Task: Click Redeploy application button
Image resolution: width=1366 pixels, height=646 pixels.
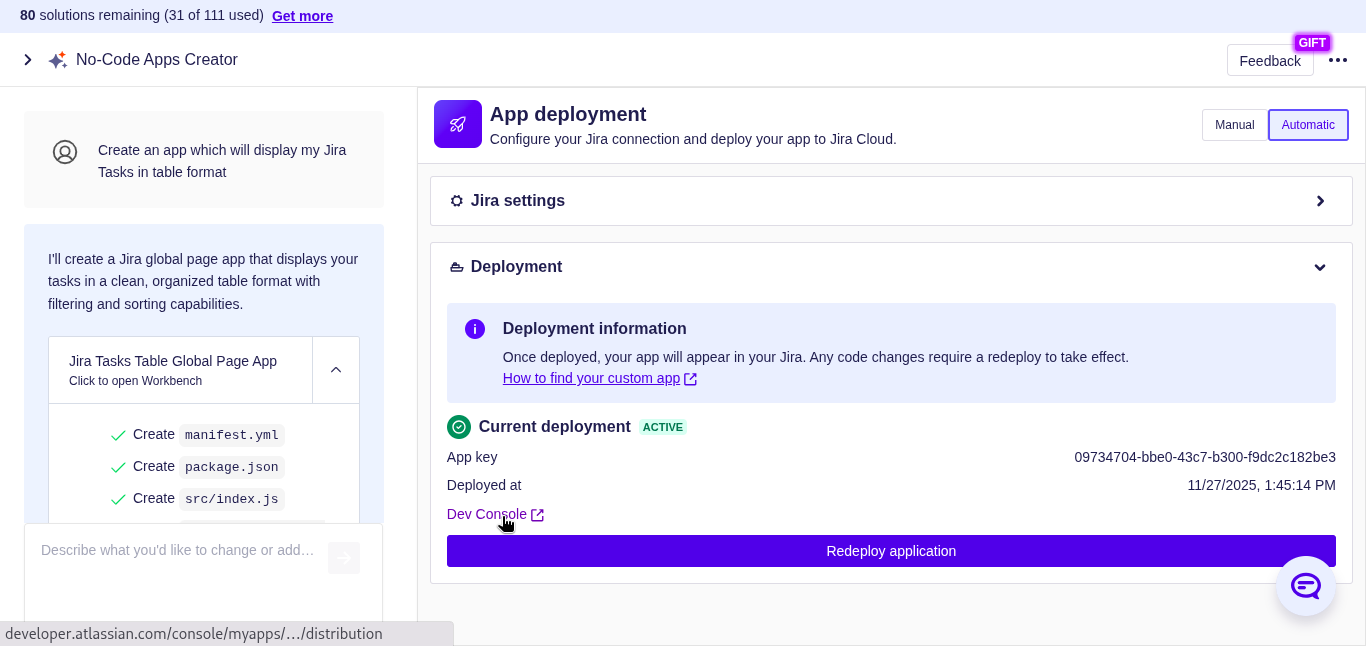Action: 890,551
